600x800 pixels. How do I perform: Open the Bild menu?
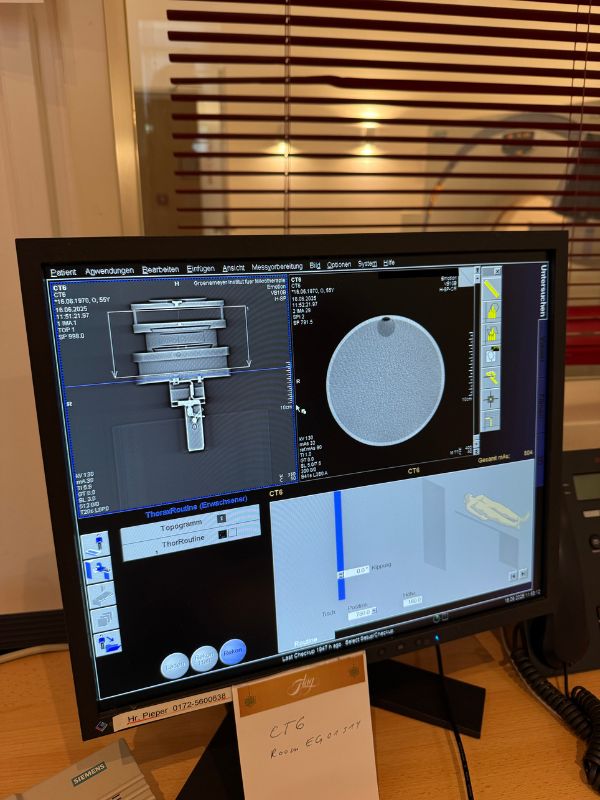pos(315,265)
